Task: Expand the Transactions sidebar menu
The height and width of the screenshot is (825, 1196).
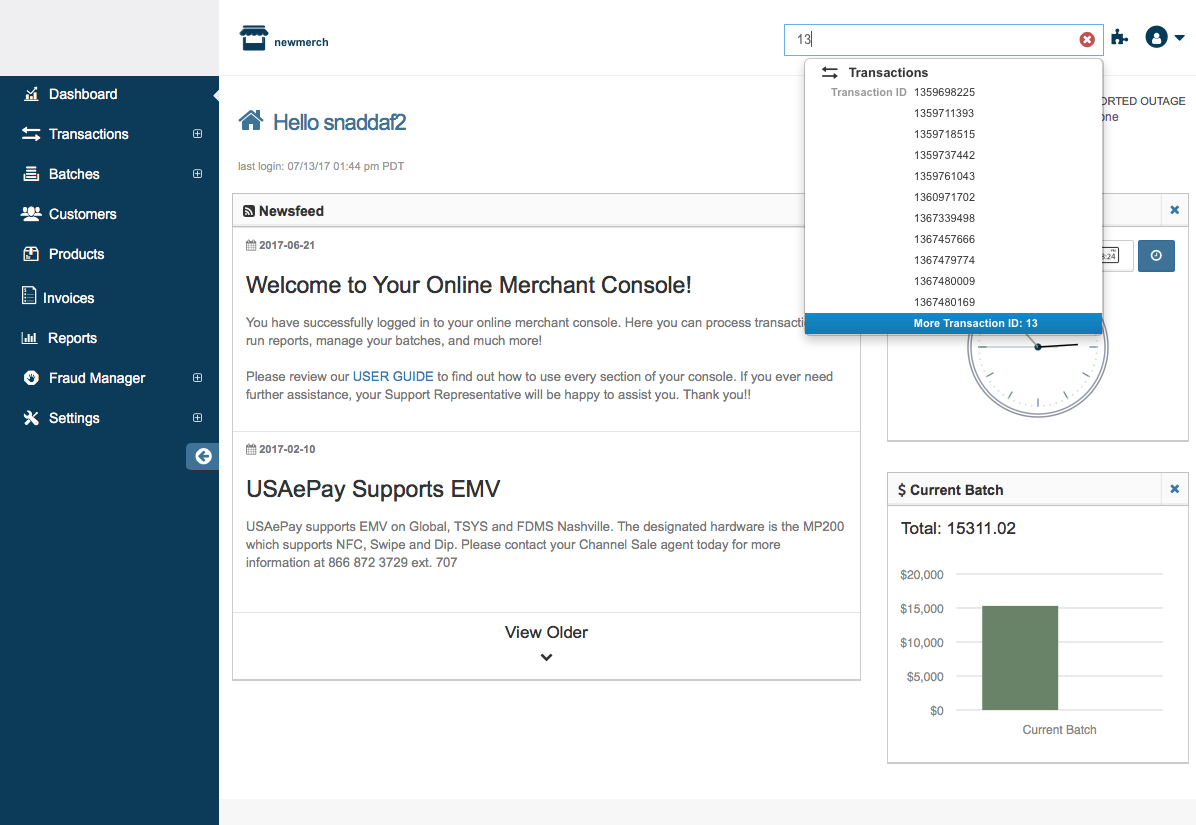Action: 197,134
